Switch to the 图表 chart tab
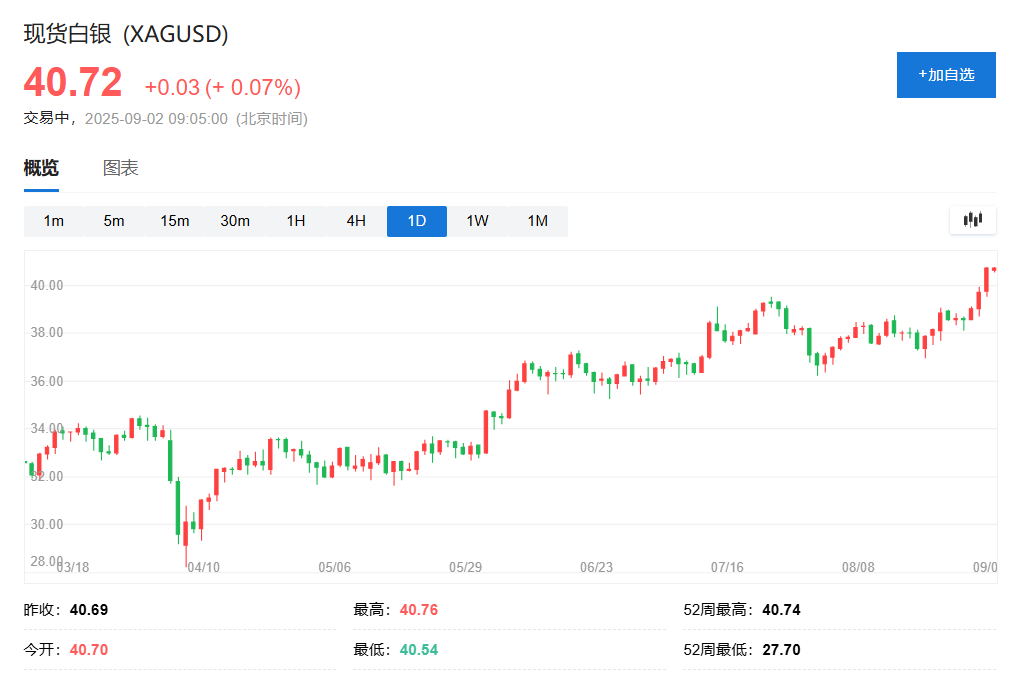The height and width of the screenshot is (697, 1020). click(121, 168)
